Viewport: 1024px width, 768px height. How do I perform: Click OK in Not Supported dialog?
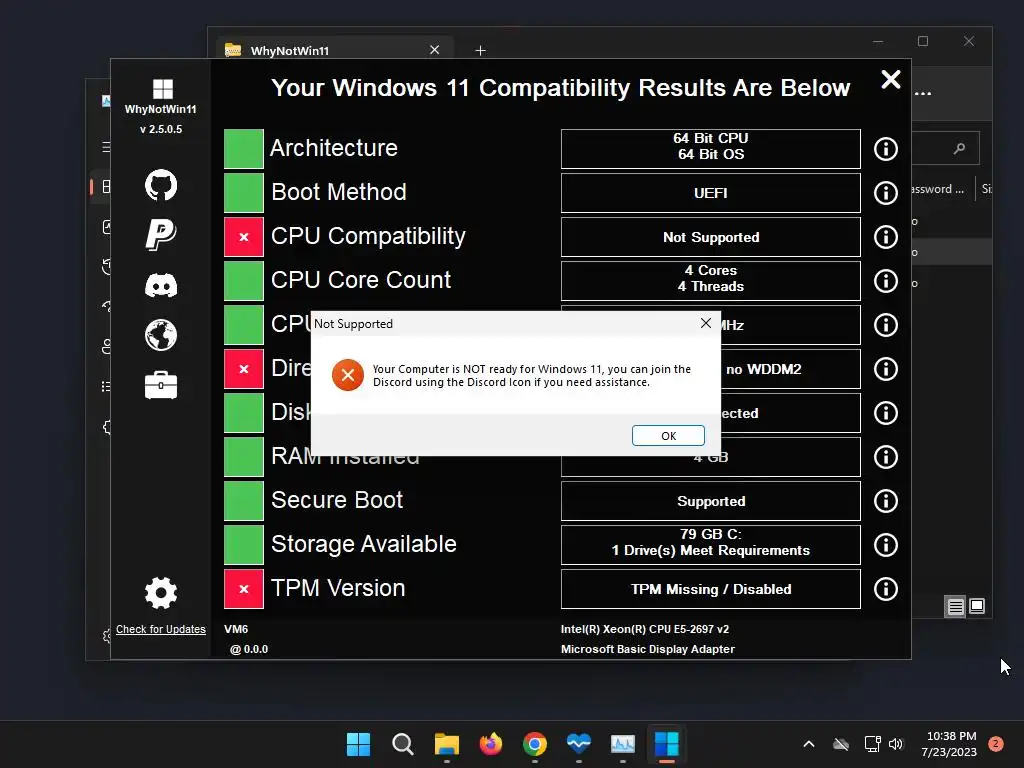tap(668, 436)
